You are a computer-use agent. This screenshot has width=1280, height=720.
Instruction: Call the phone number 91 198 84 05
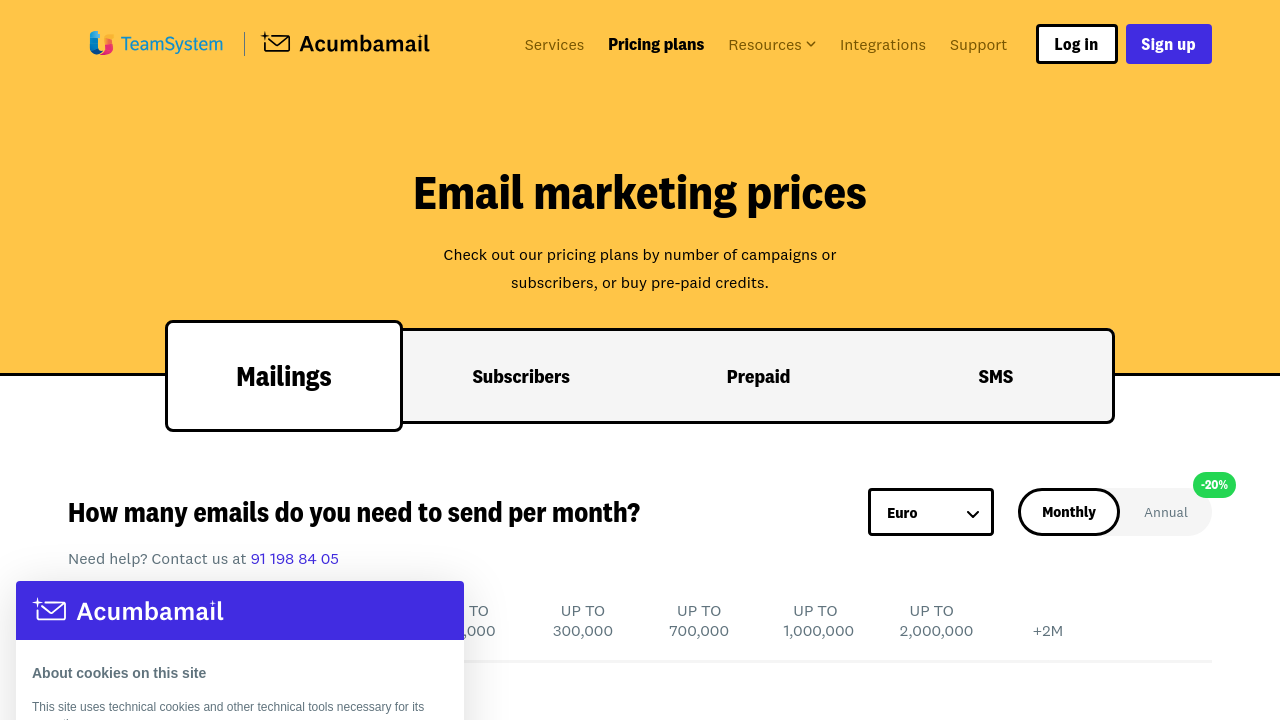(x=294, y=558)
